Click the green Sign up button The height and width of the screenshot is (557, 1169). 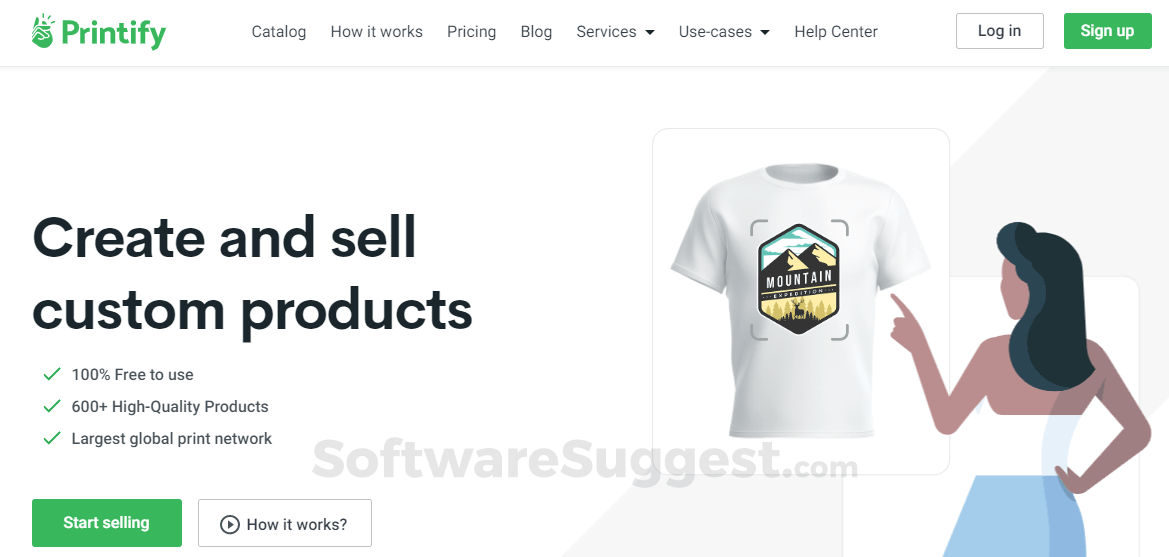(x=1107, y=31)
